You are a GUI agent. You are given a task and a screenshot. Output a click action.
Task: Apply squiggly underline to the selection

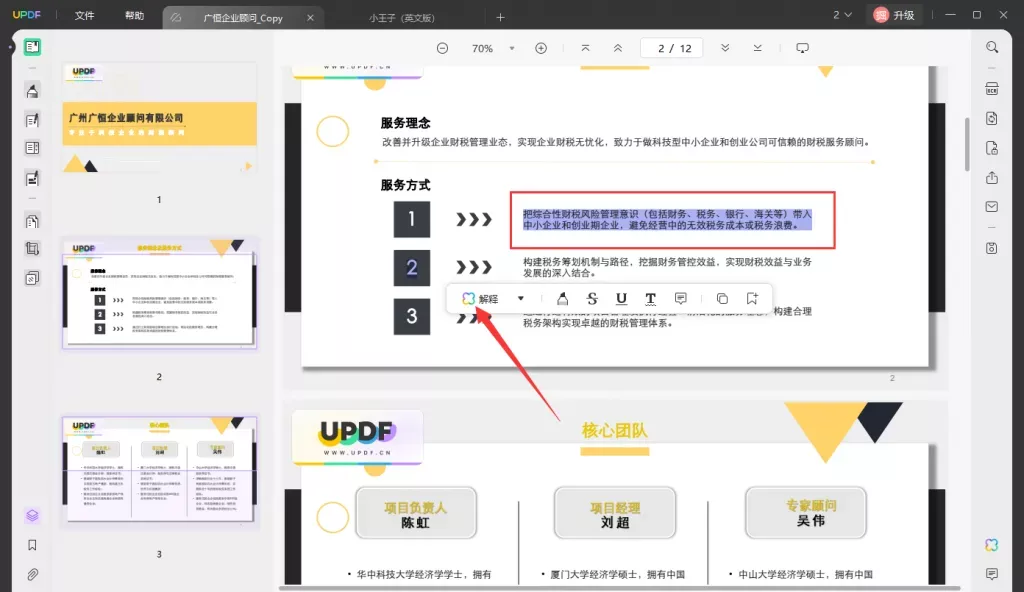coord(650,298)
